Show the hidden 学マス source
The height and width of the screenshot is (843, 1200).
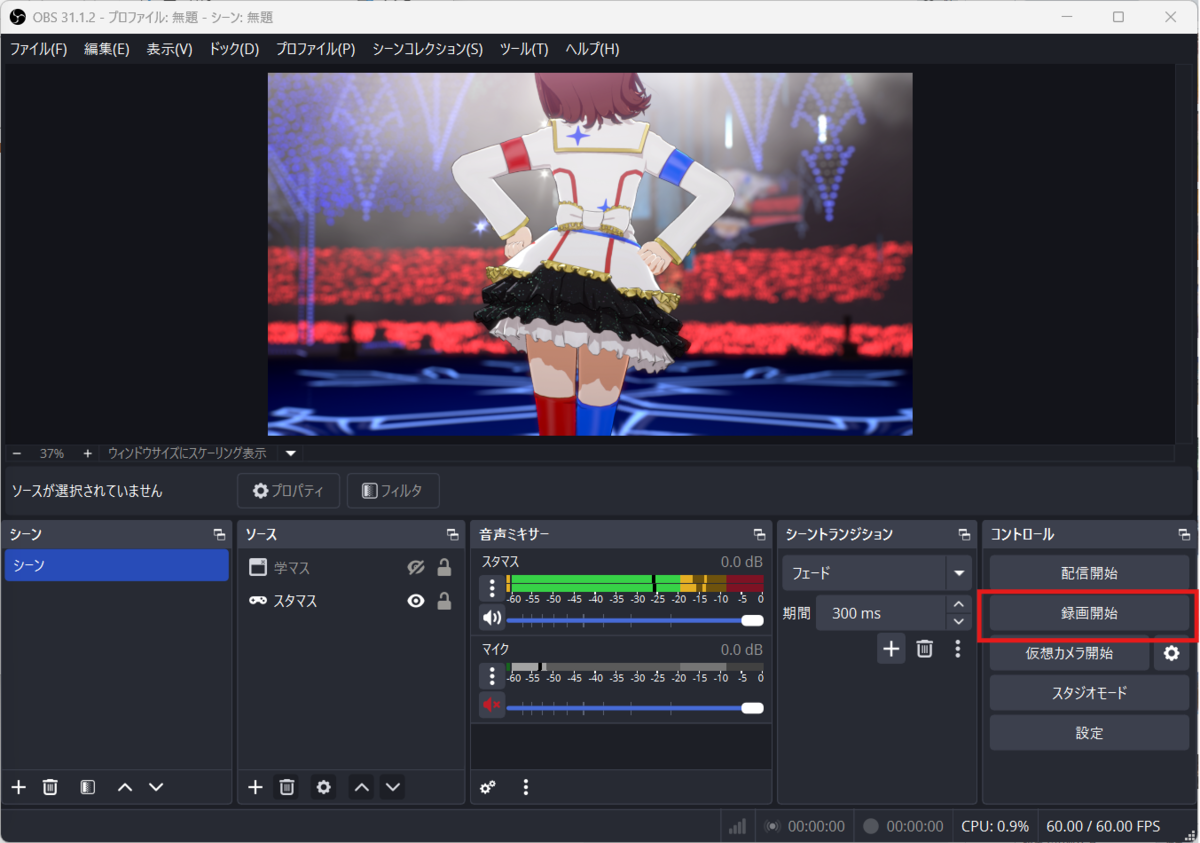tap(416, 568)
